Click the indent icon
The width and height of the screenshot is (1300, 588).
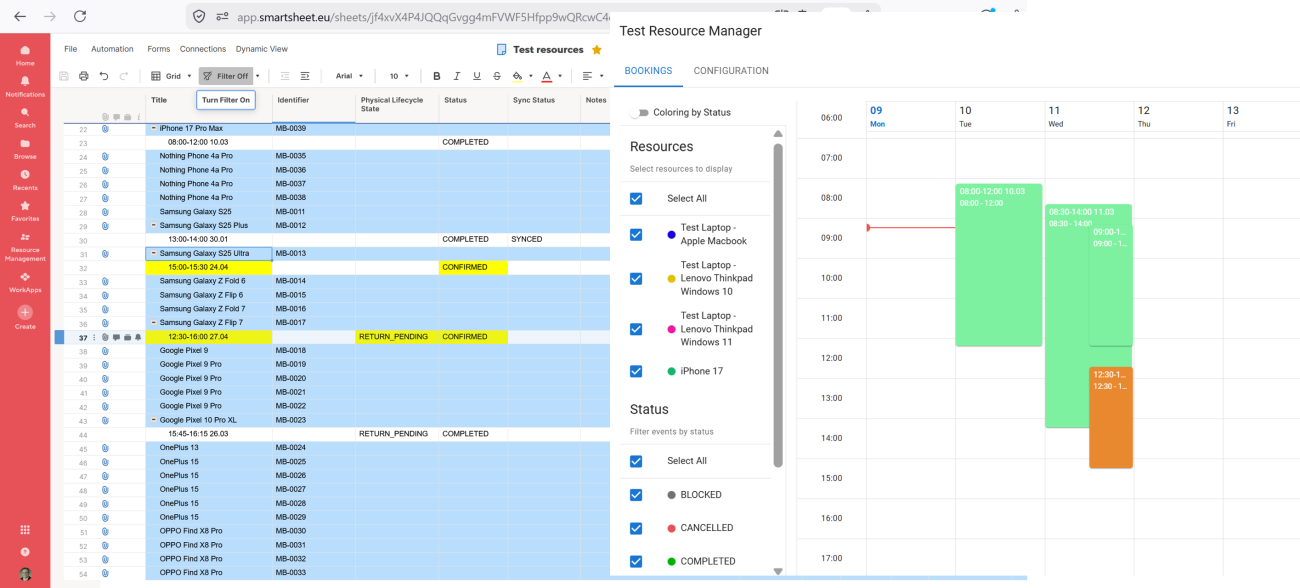pyautogui.click(x=305, y=76)
